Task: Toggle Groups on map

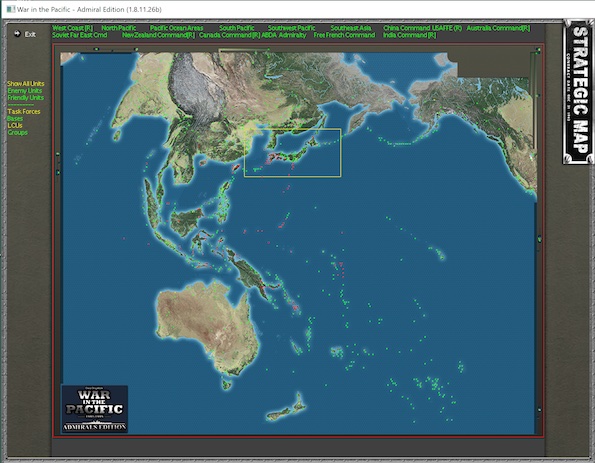Action: click(17, 132)
